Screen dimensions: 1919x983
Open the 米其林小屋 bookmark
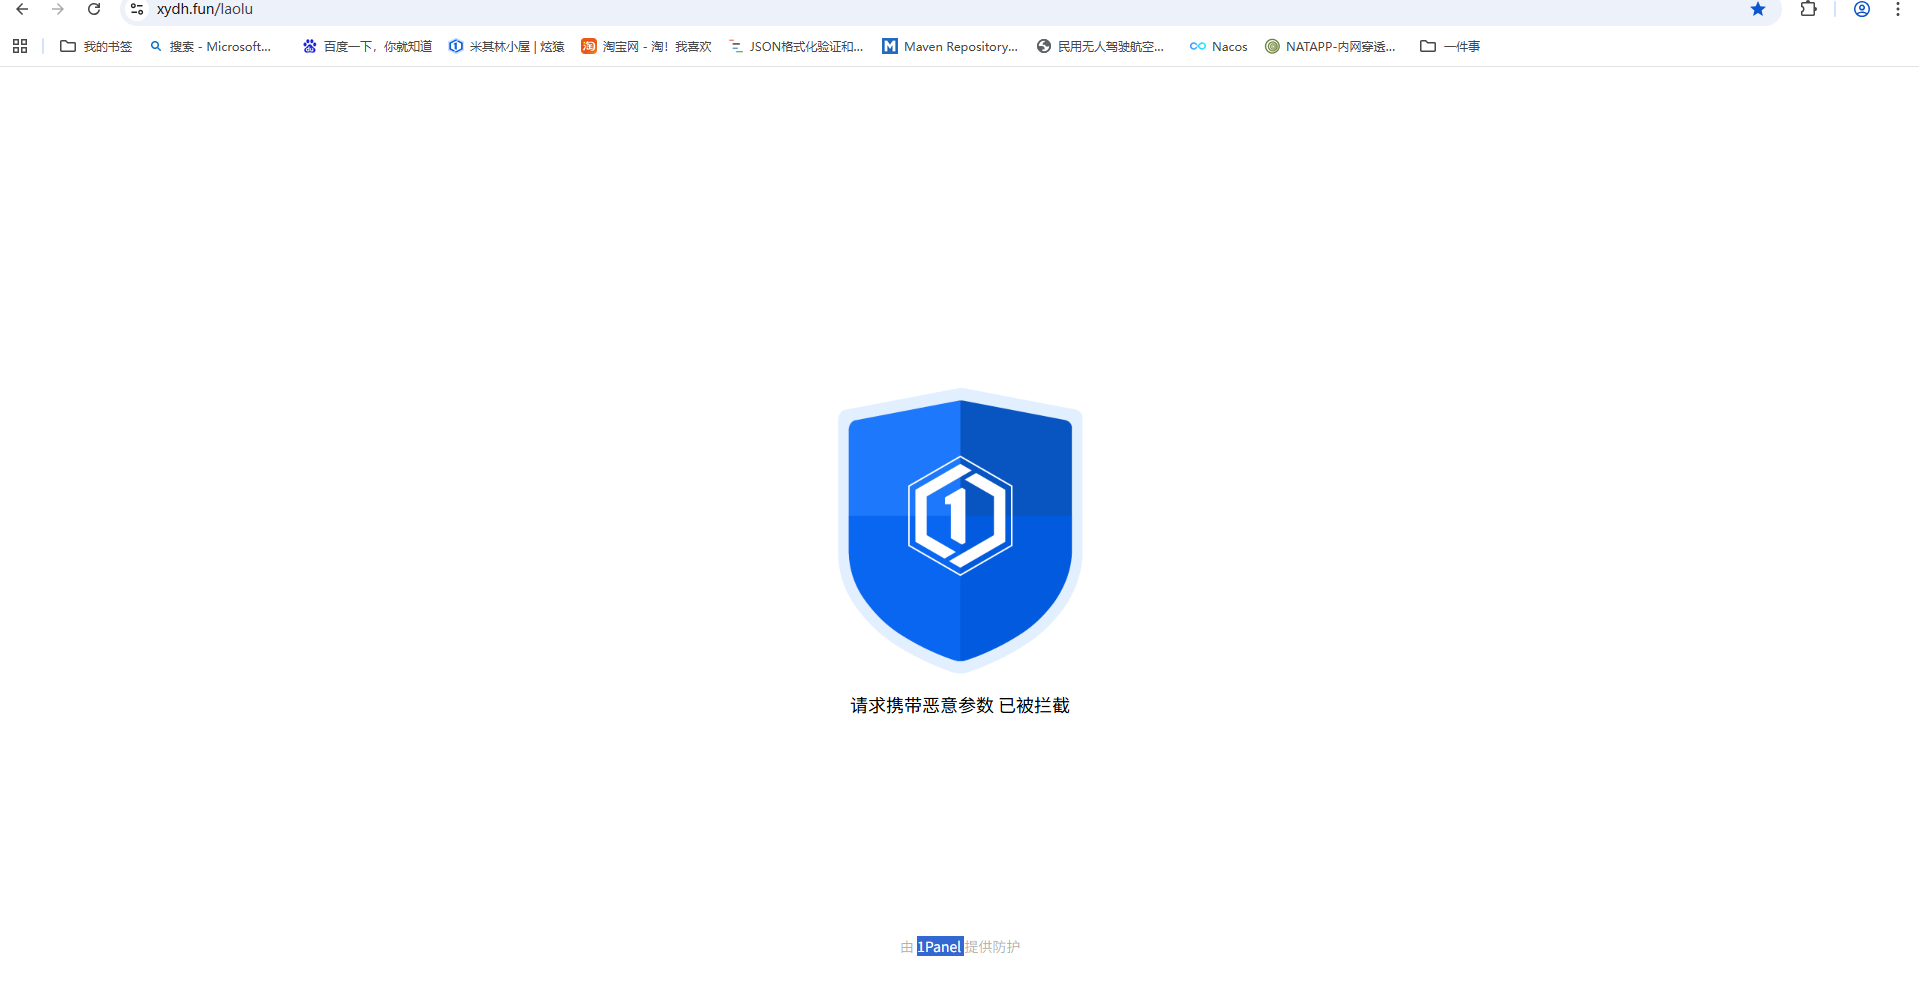506,46
